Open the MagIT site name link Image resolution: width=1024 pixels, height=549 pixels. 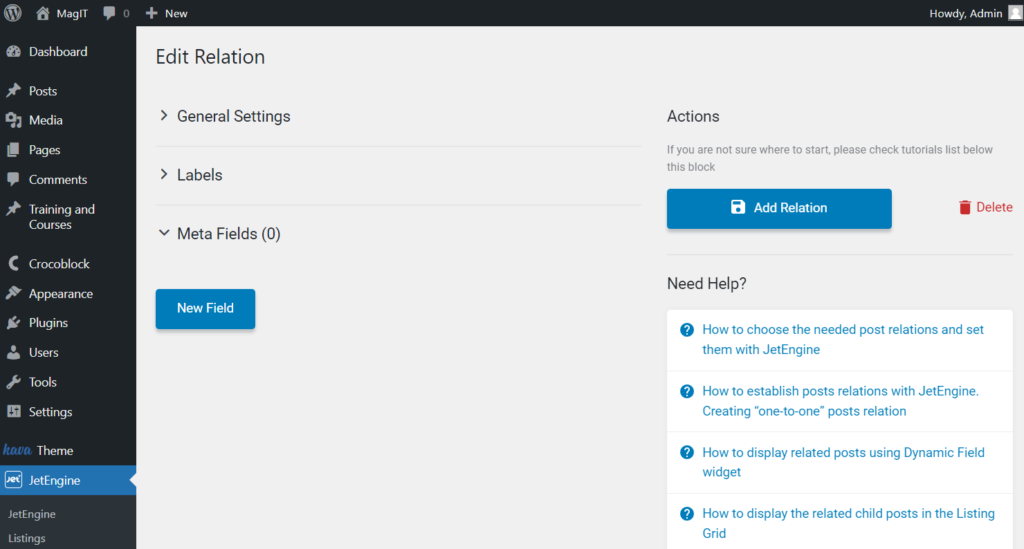point(72,13)
